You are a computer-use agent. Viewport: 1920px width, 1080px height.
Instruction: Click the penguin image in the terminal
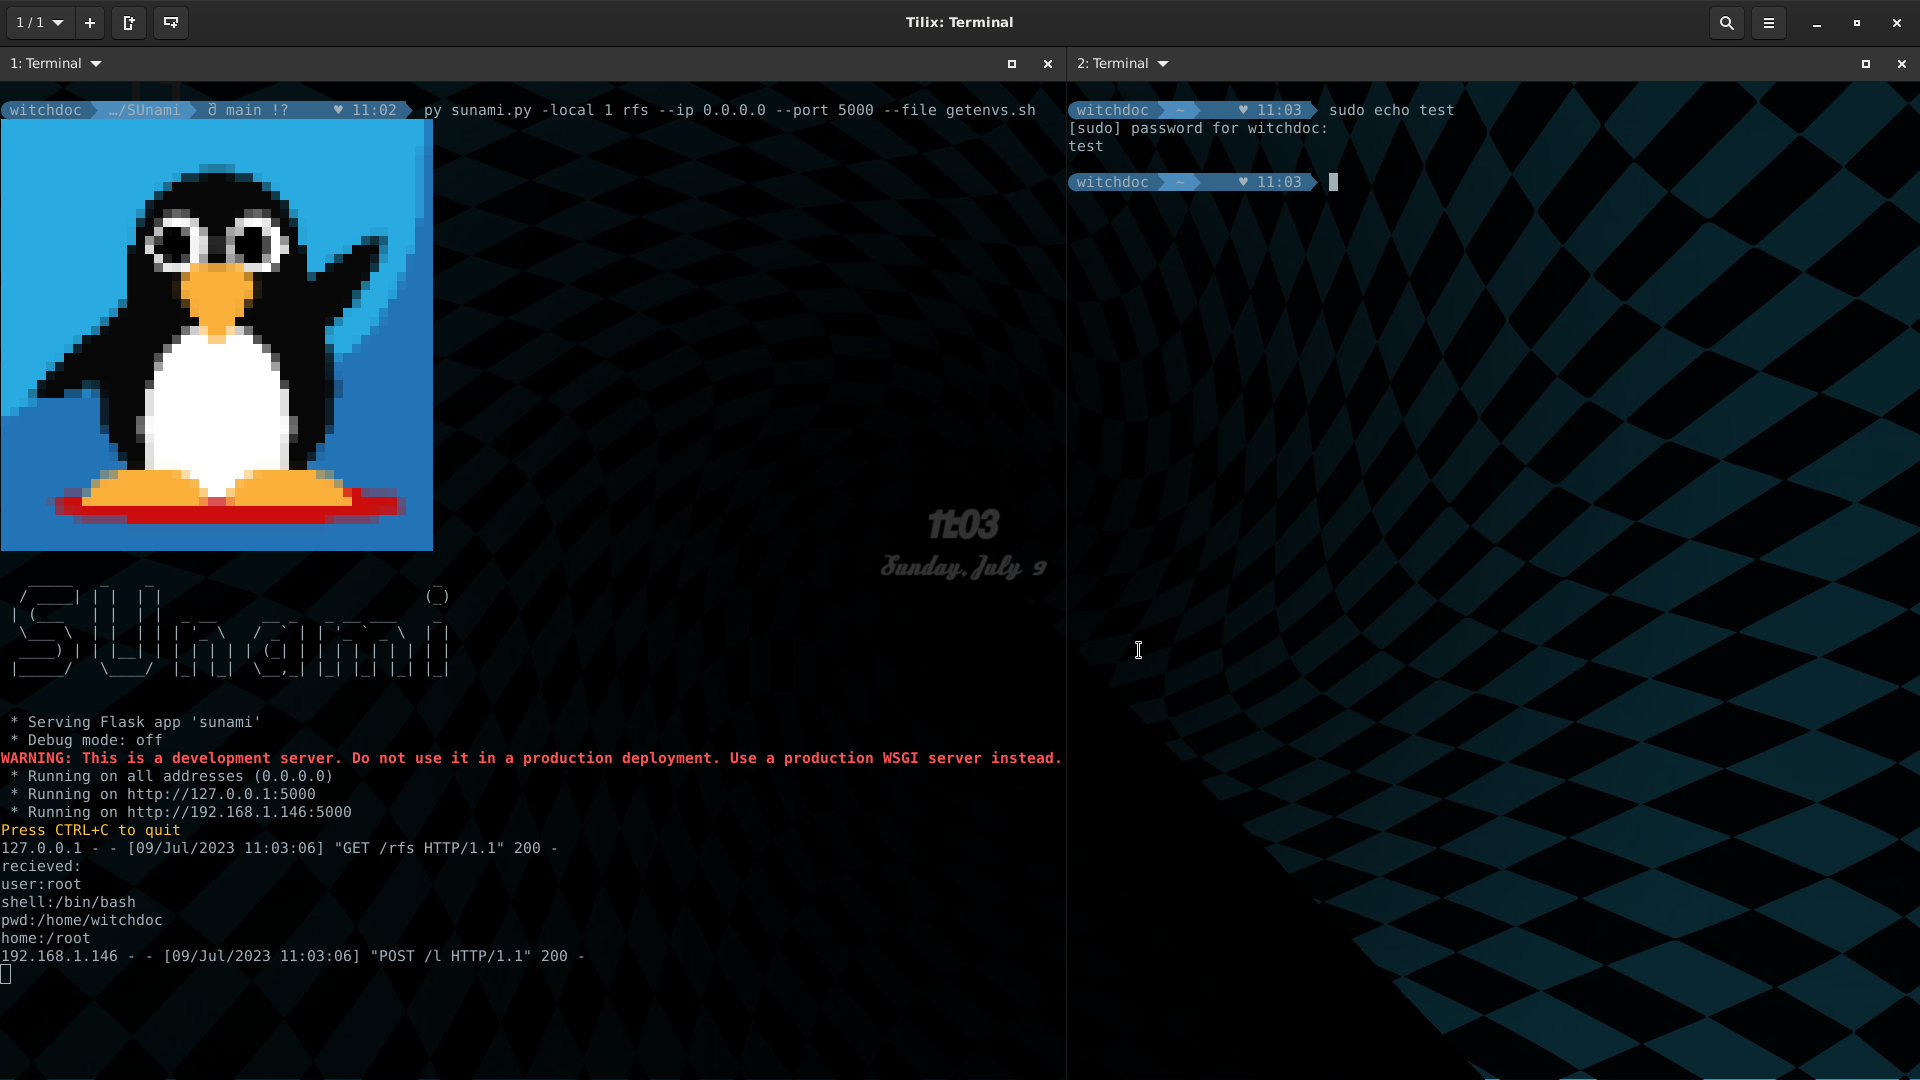(x=217, y=335)
